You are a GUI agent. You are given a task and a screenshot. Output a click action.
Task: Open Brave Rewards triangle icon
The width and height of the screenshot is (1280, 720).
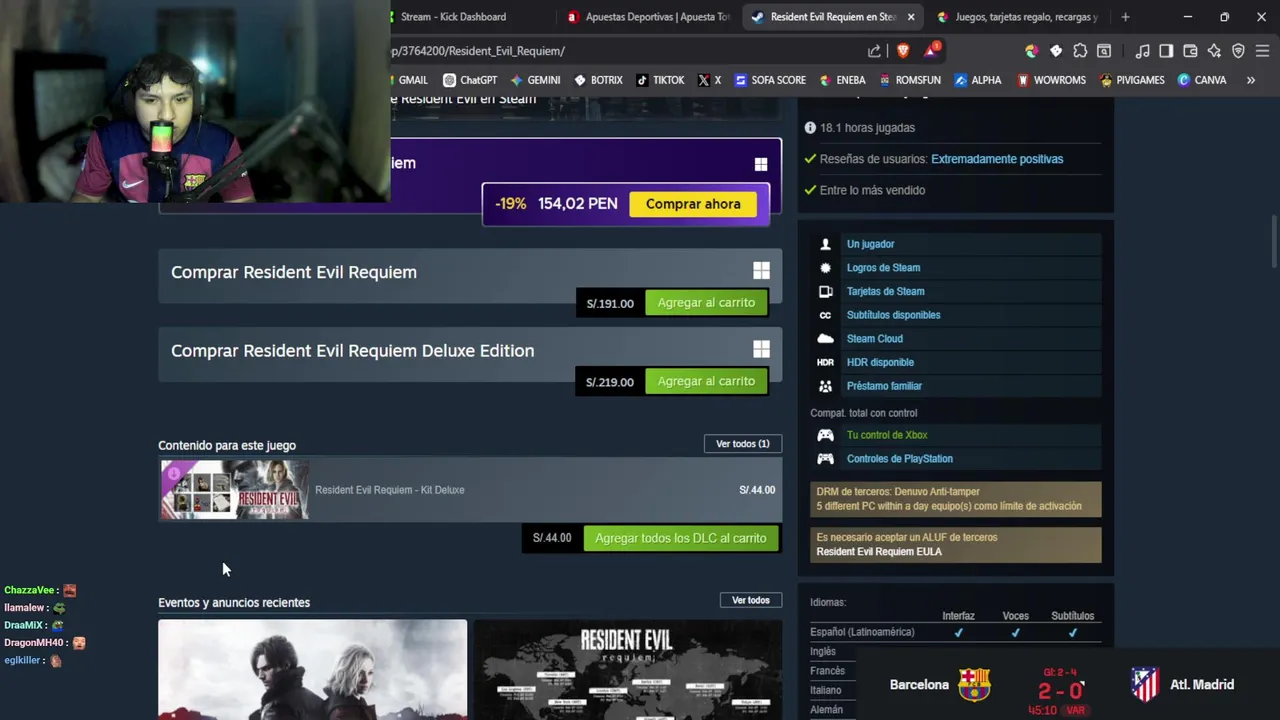tap(931, 50)
